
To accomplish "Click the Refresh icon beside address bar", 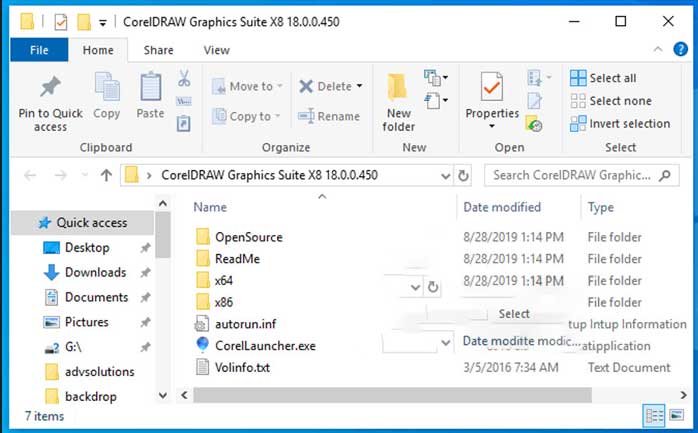I will click(x=463, y=176).
